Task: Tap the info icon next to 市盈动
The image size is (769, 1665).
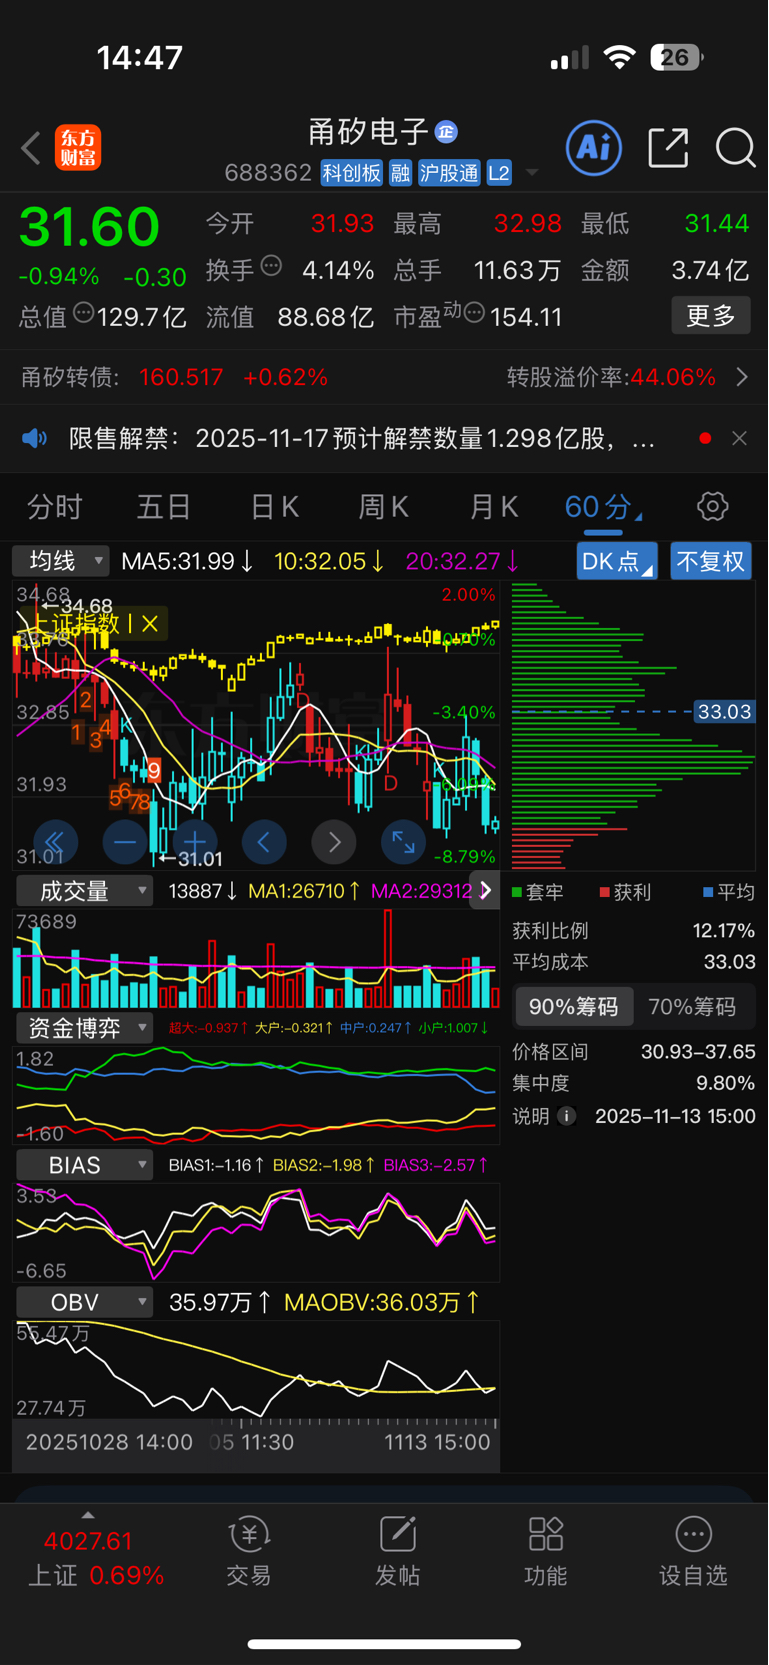Action: pyautogui.click(x=475, y=313)
